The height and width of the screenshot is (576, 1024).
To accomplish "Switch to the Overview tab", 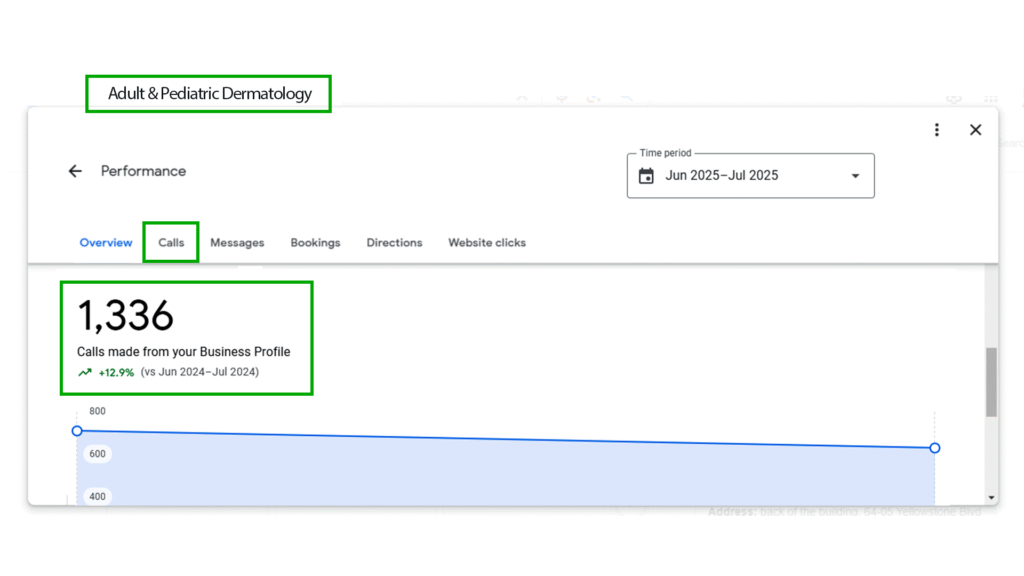I will click(106, 243).
